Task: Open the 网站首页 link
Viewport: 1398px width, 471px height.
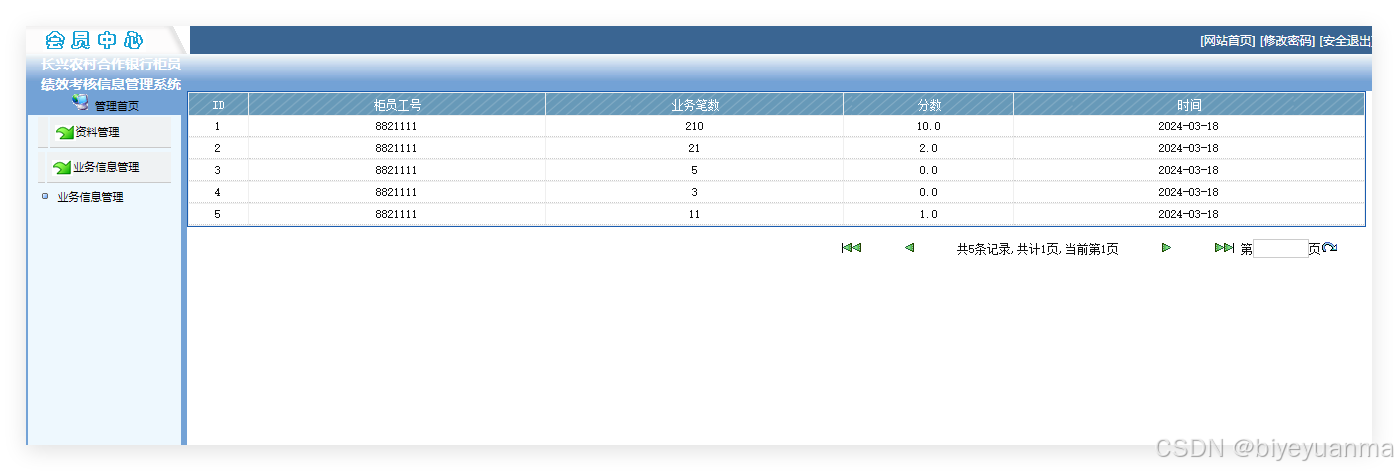Action: tap(1227, 41)
